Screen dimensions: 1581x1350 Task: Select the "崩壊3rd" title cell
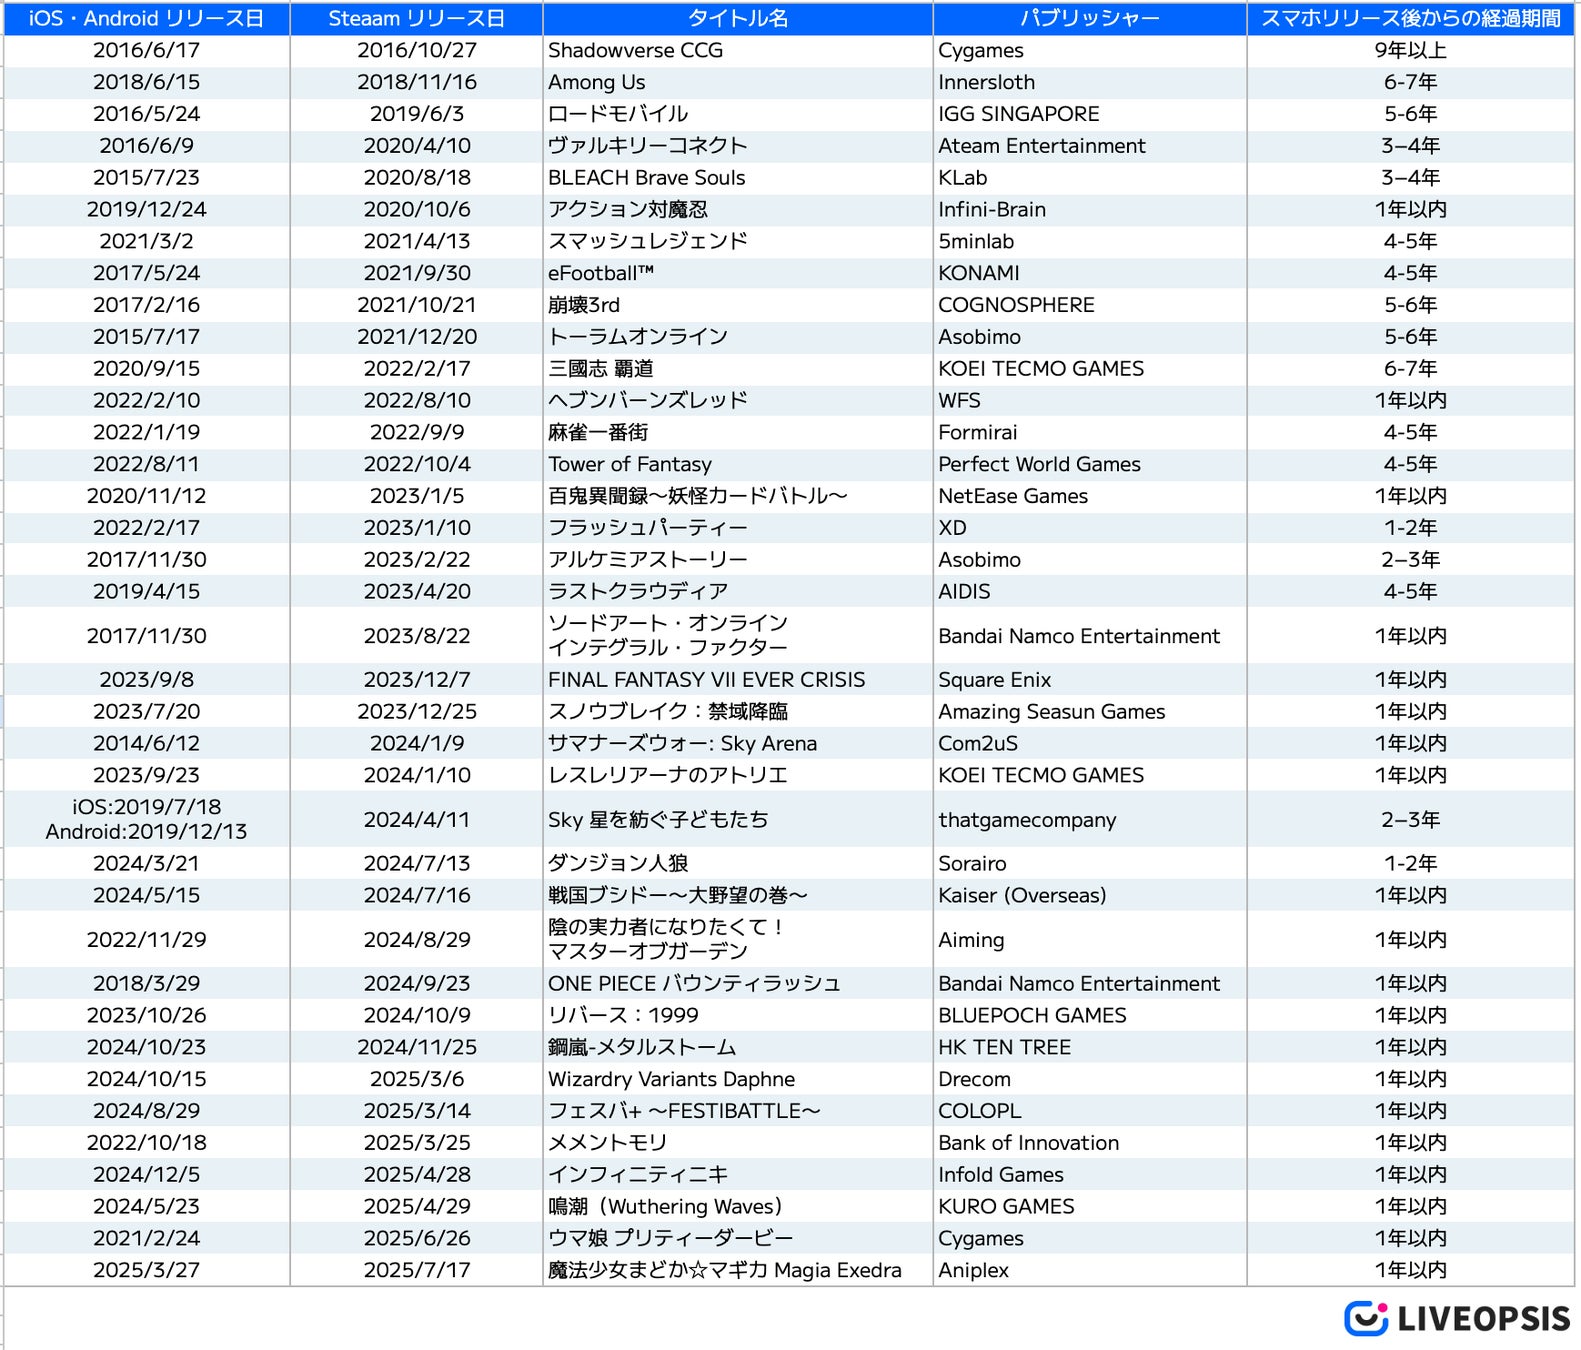coord(738,305)
